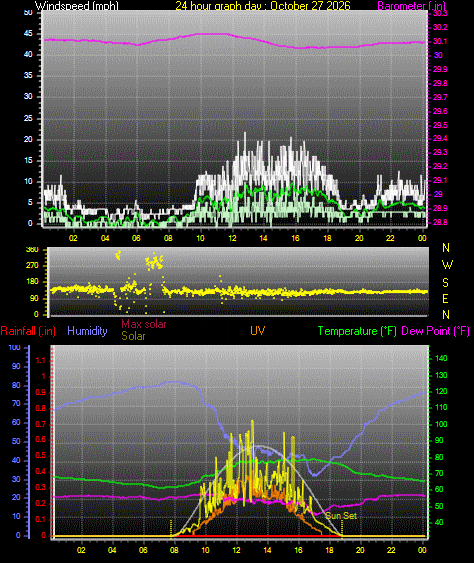The height and width of the screenshot is (563, 474).
Task: Click the '22' hour label under bottom chart
Action: [391, 550]
